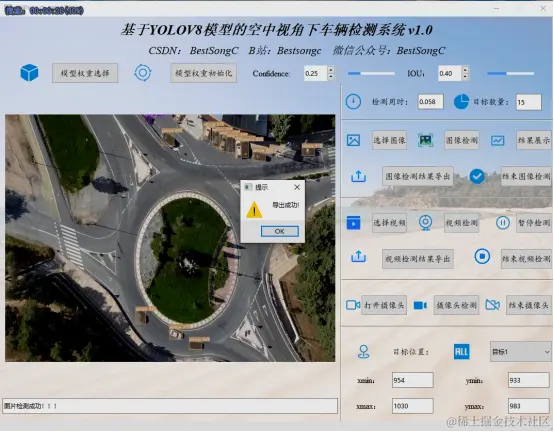Click 结束视频检测 button
The image size is (554, 432).
coord(526,259)
